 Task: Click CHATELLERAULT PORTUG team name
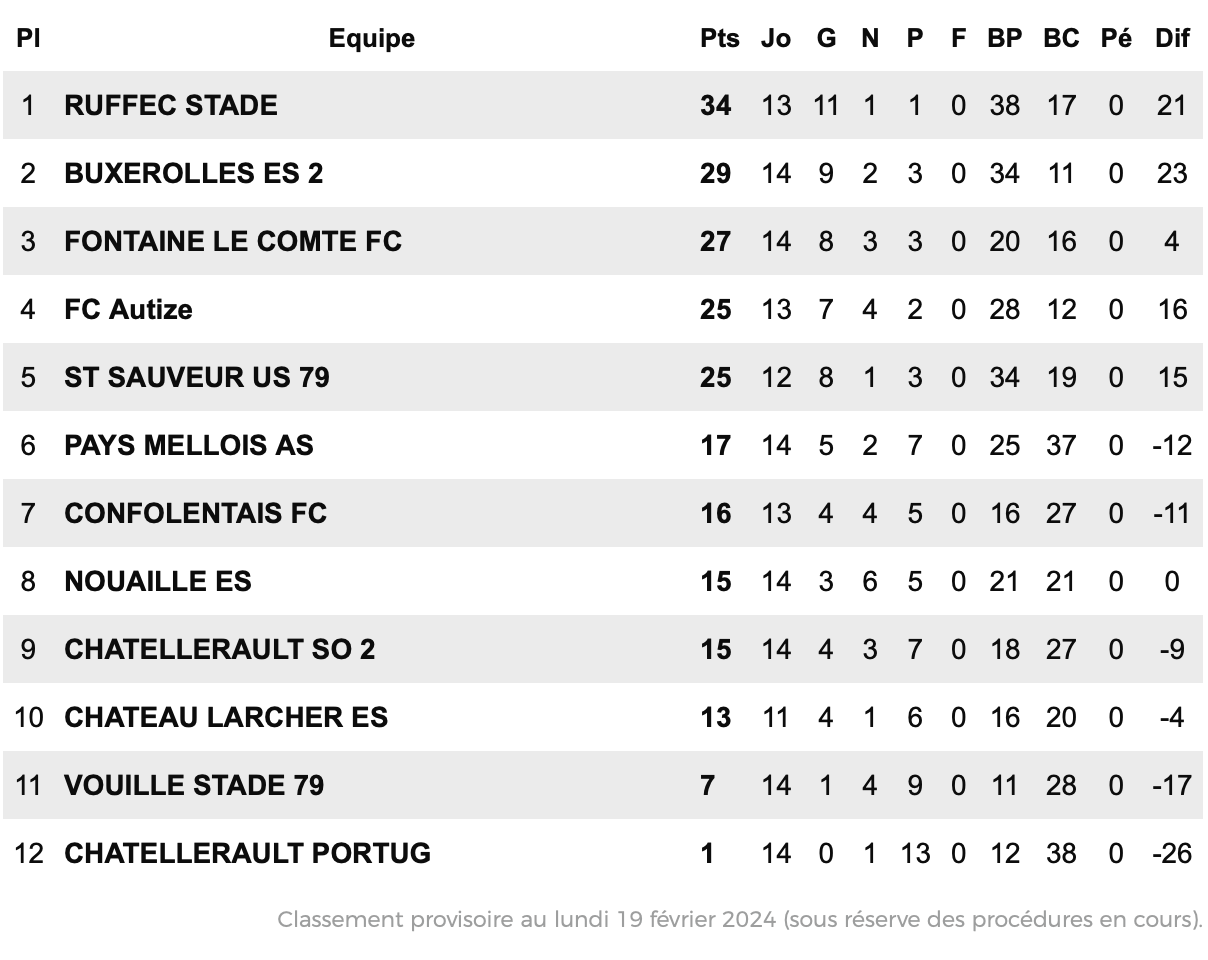(248, 853)
